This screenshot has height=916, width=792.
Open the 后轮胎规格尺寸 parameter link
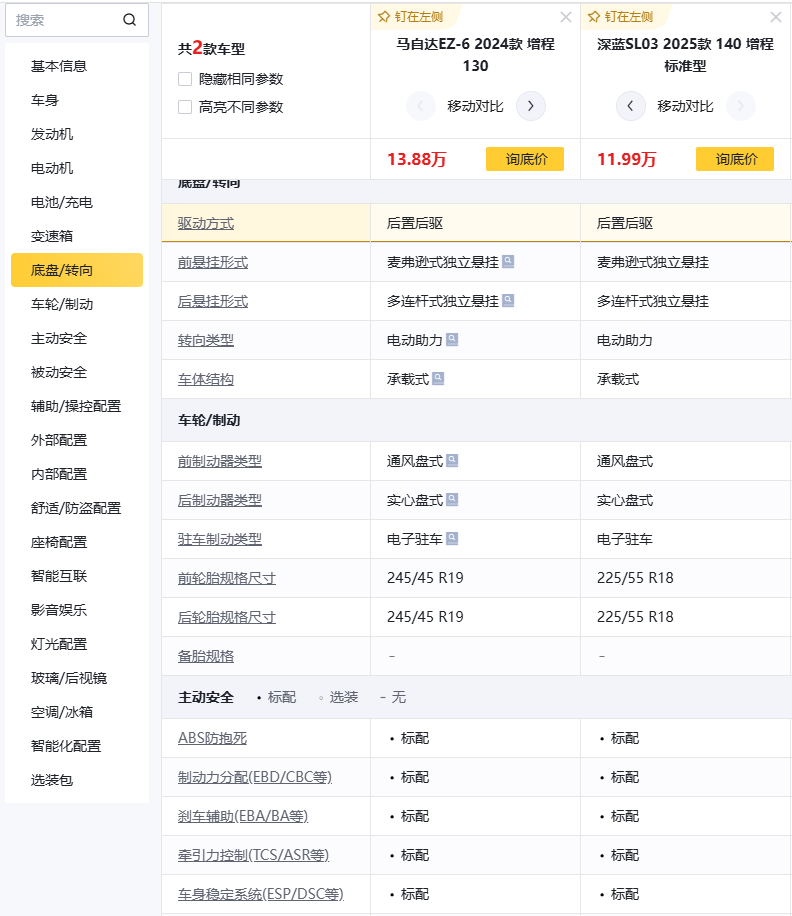coord(227,617)
